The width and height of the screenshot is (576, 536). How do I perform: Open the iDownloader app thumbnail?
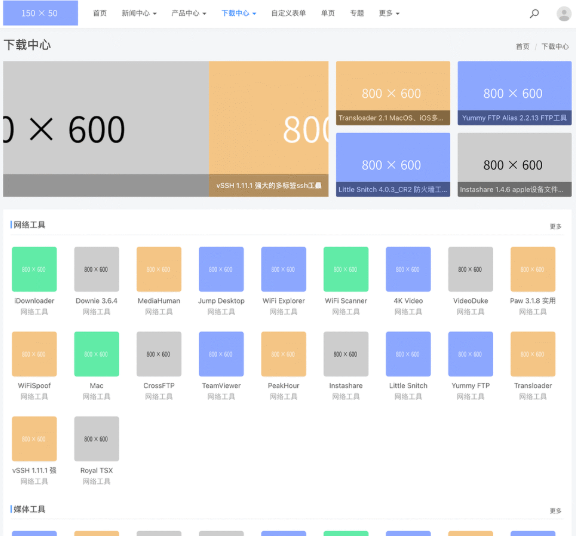34,269
